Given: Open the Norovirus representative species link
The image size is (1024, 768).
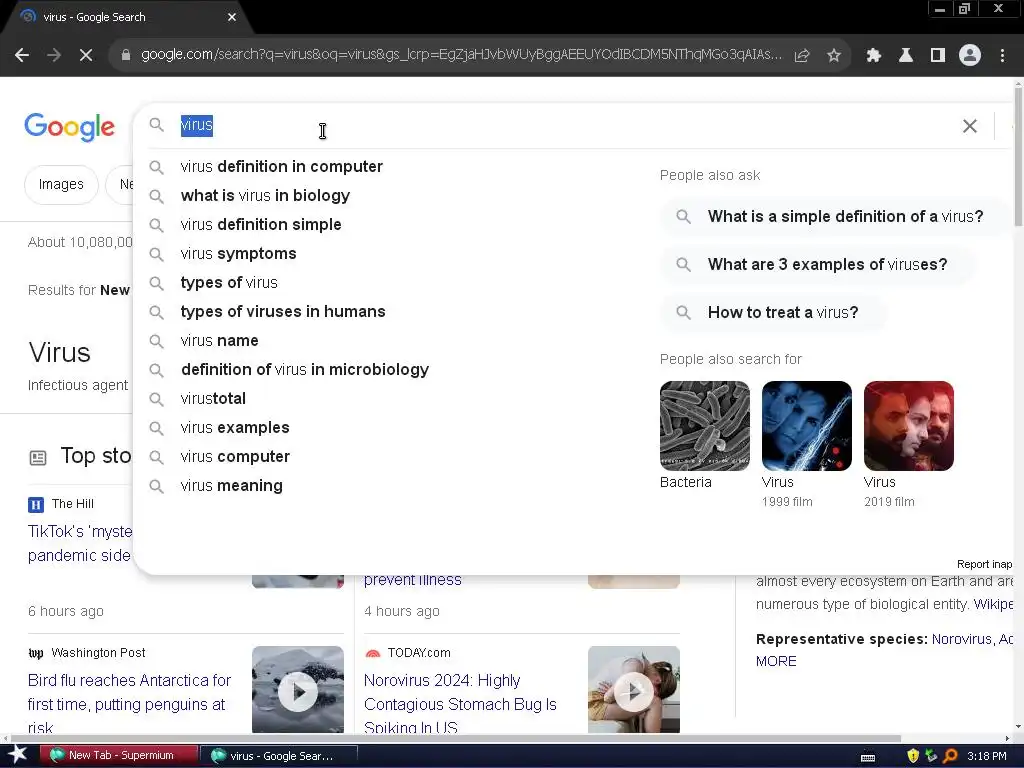Looking at the screenshot, I should click(962, 639).
